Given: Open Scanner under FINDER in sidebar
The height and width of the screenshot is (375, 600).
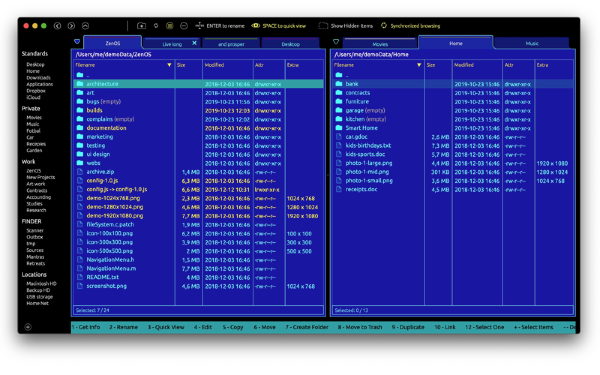Looking at the screenshot, I should [x=35, y=230].
